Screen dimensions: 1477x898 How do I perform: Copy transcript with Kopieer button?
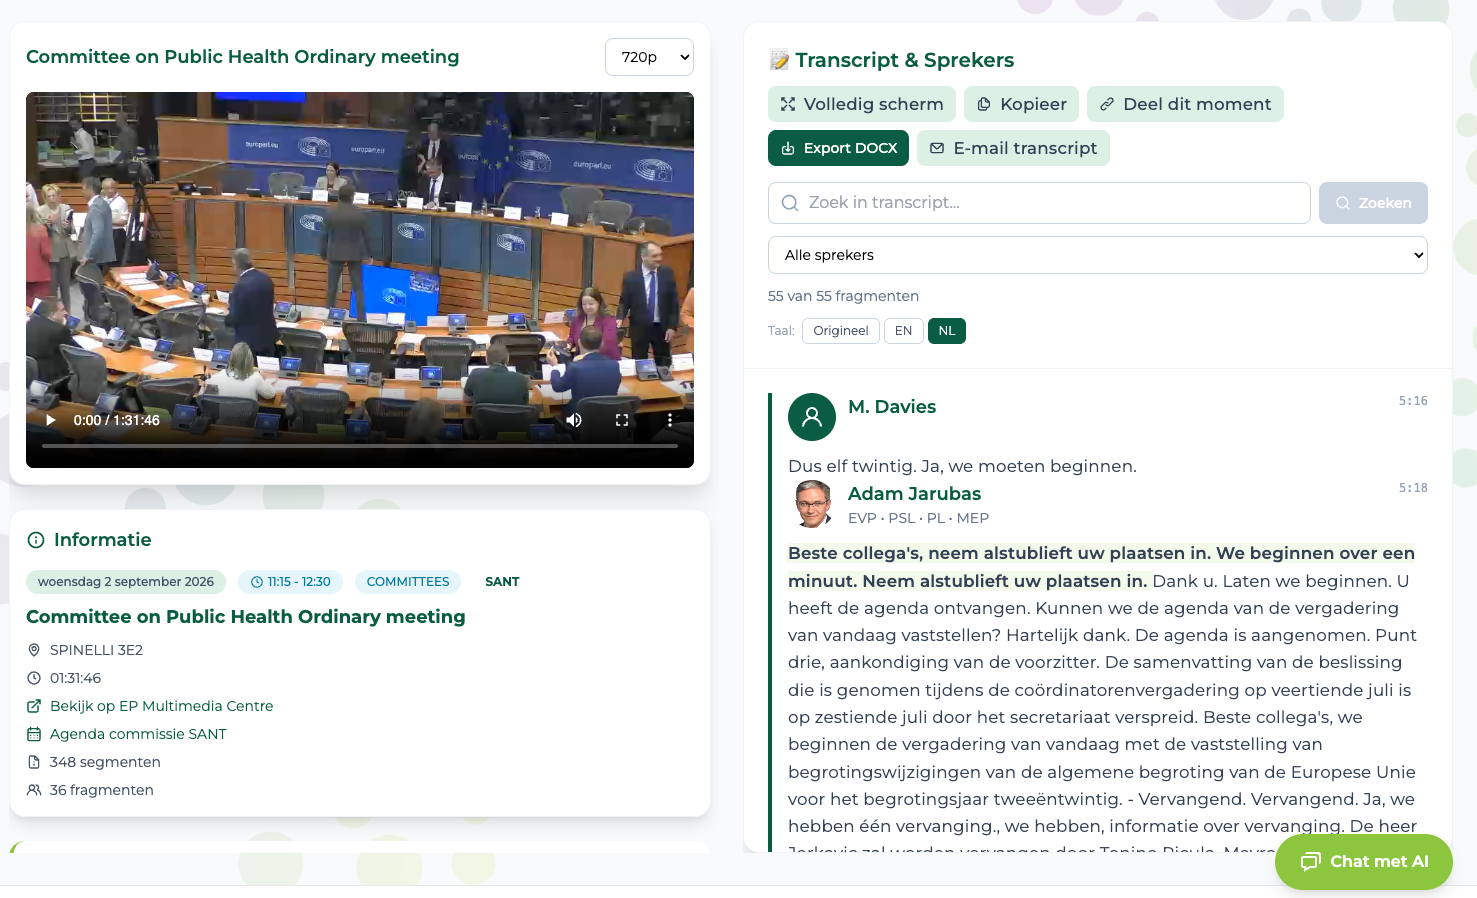pos(1021,104)
